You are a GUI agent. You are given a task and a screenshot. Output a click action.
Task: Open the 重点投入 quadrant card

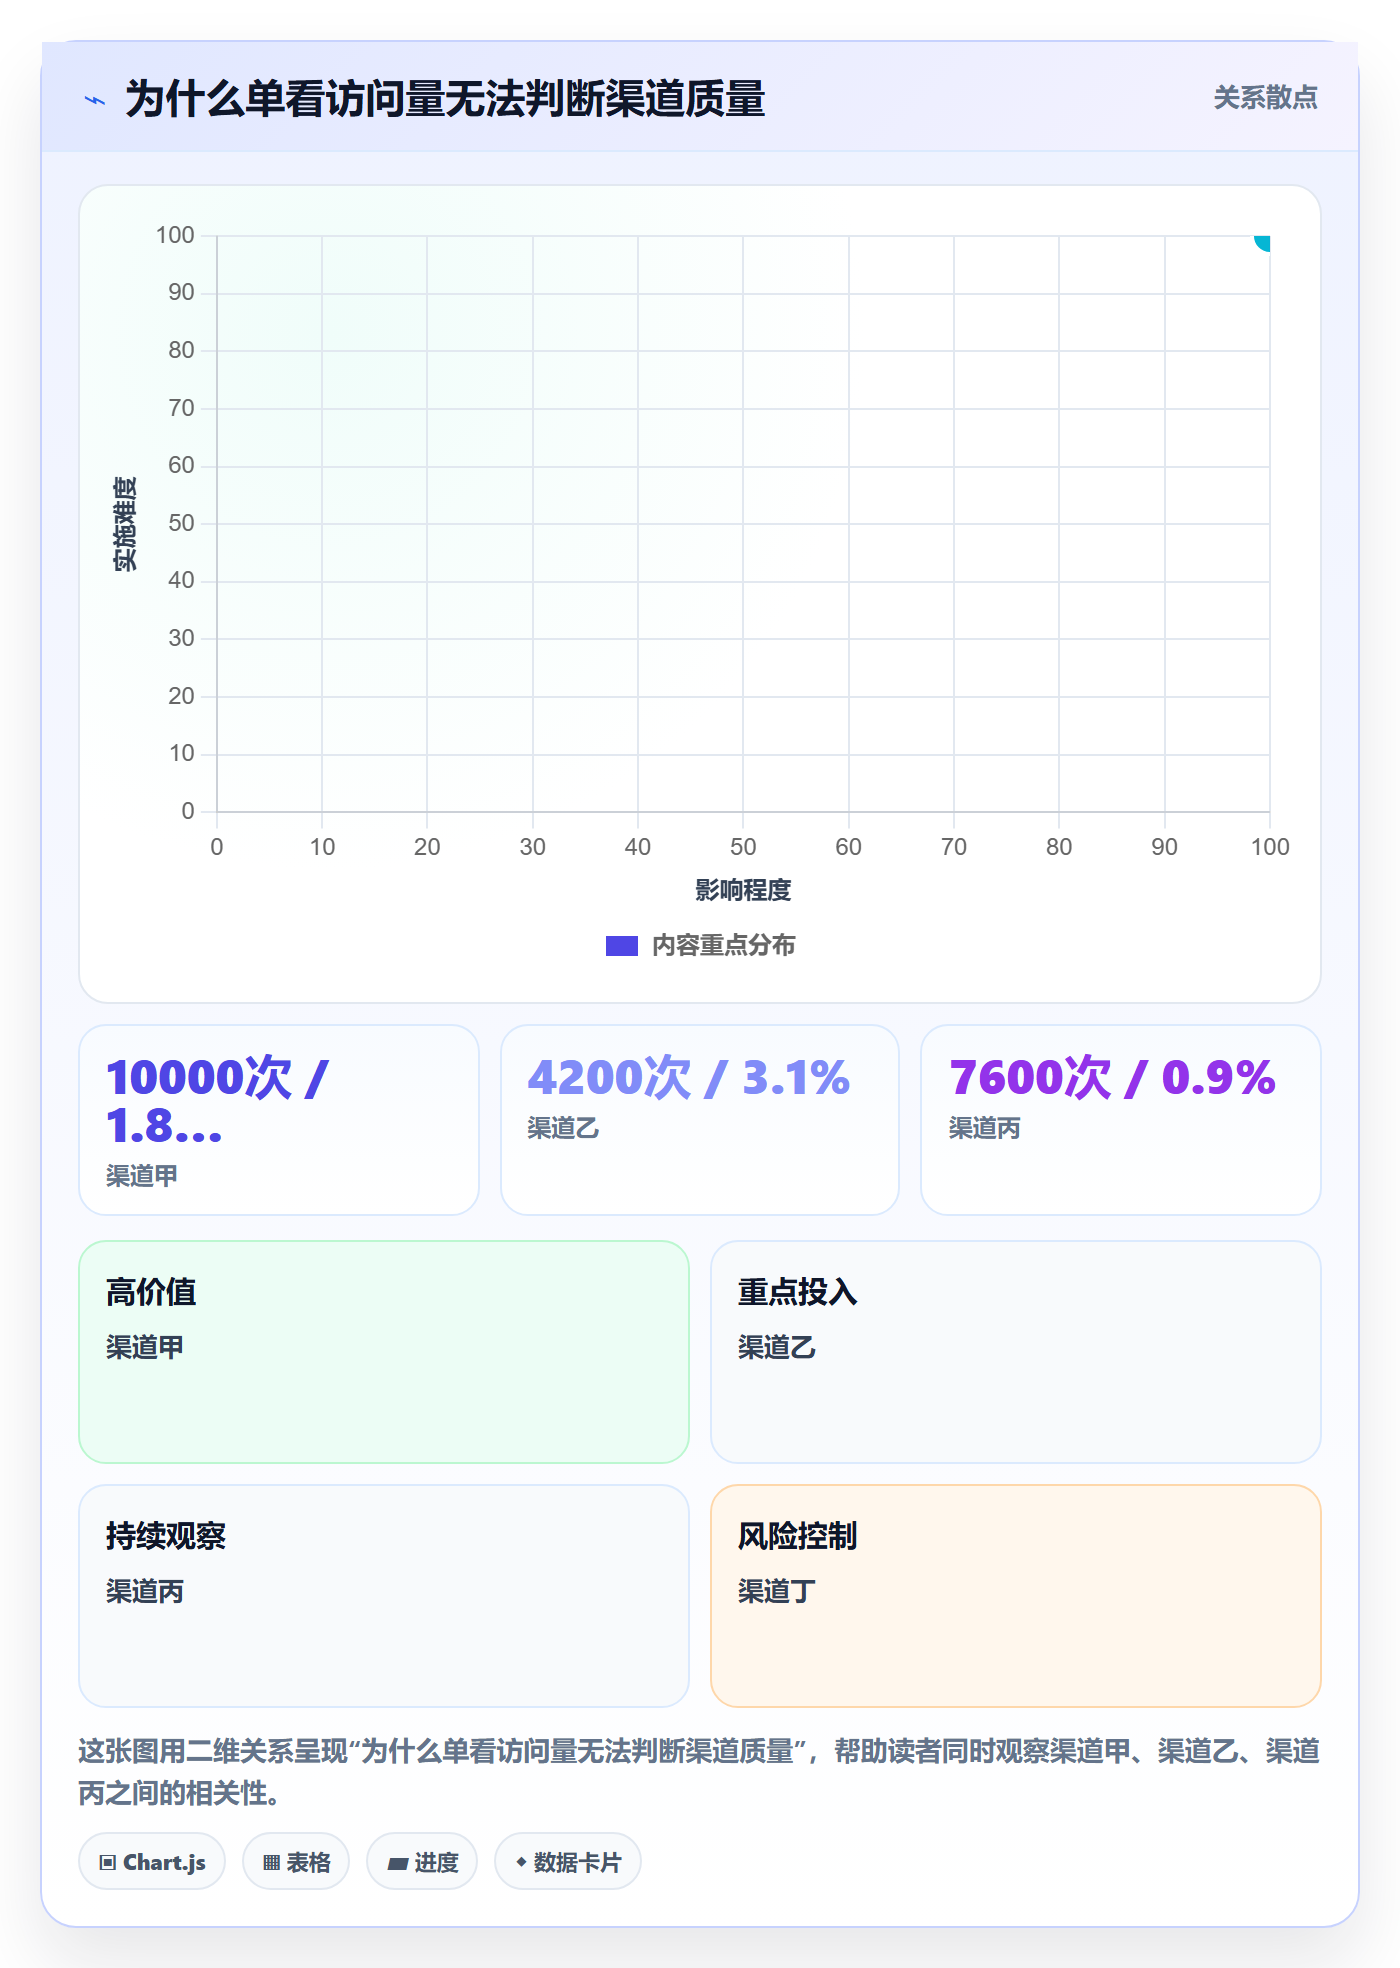tap(1016, 1352)
